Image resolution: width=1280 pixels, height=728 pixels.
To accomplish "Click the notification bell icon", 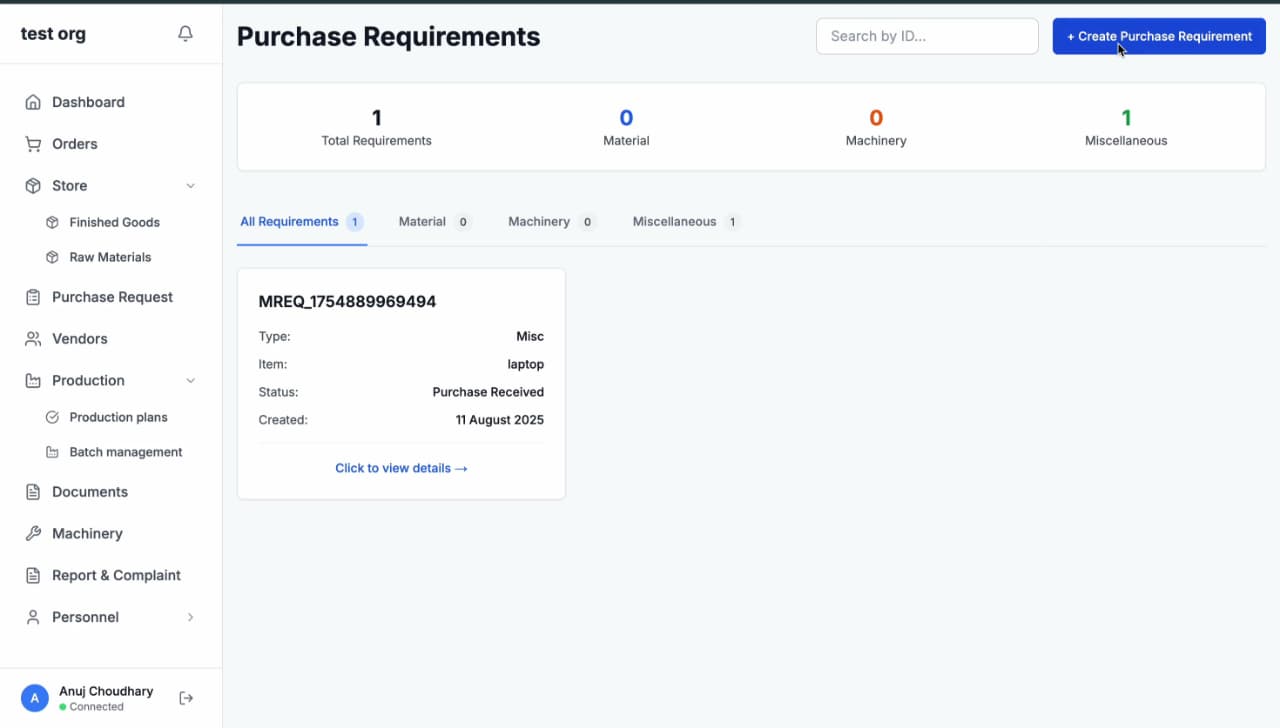I will pyautogui.click(x=185, y=34).
